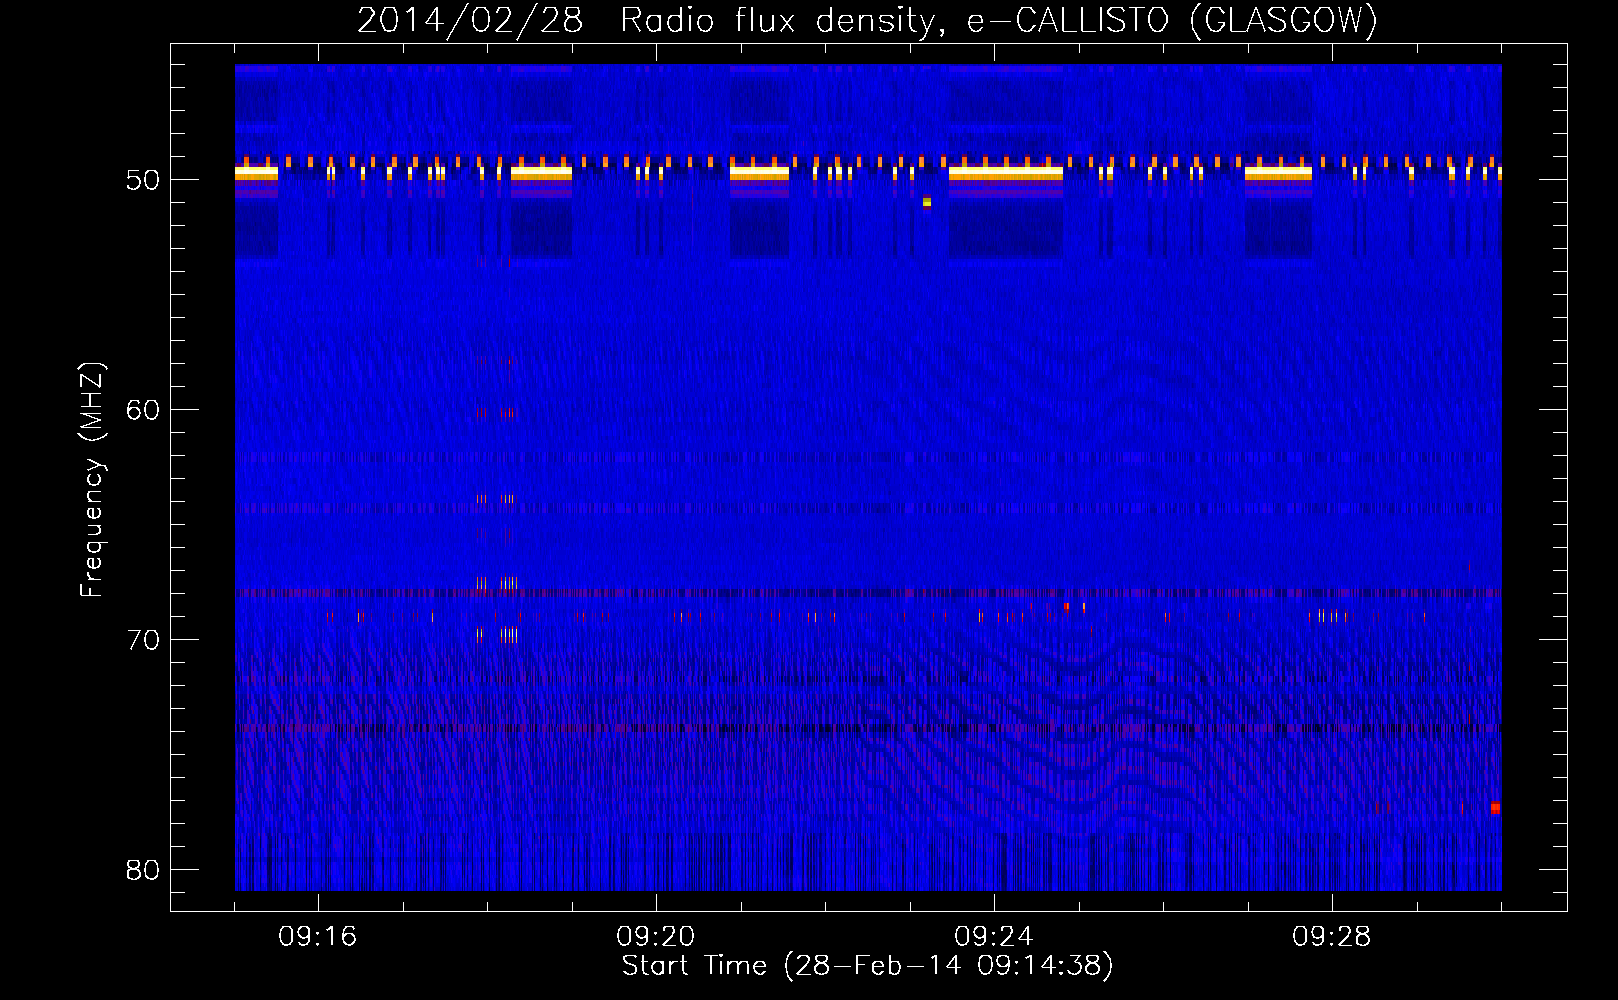
Task: Click the 50 frequency tick label
Action: pos(143,180)
